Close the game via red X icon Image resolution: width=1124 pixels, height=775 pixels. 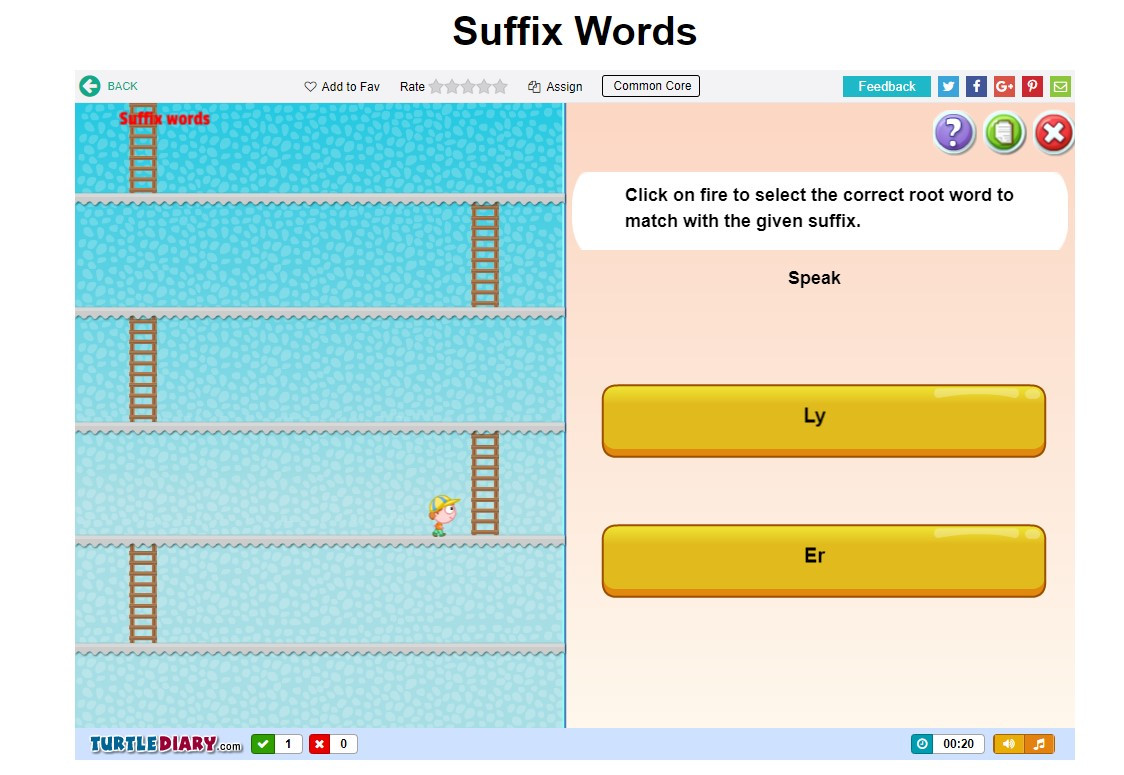pyautogui.click(x=1053, y=132)
